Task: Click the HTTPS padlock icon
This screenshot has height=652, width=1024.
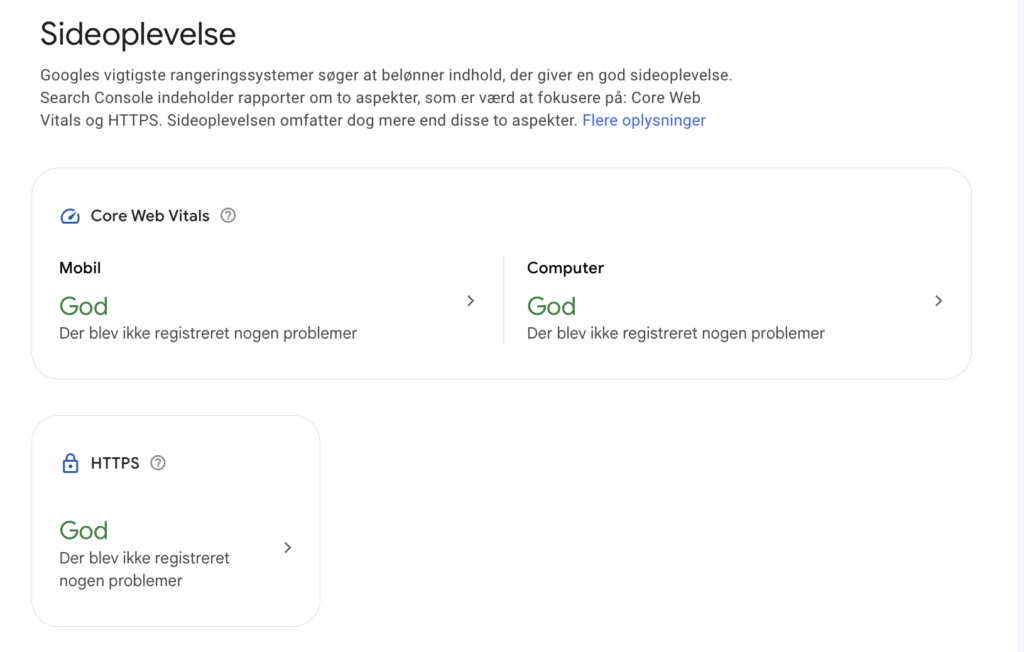Action: click(x=70, y=463)
